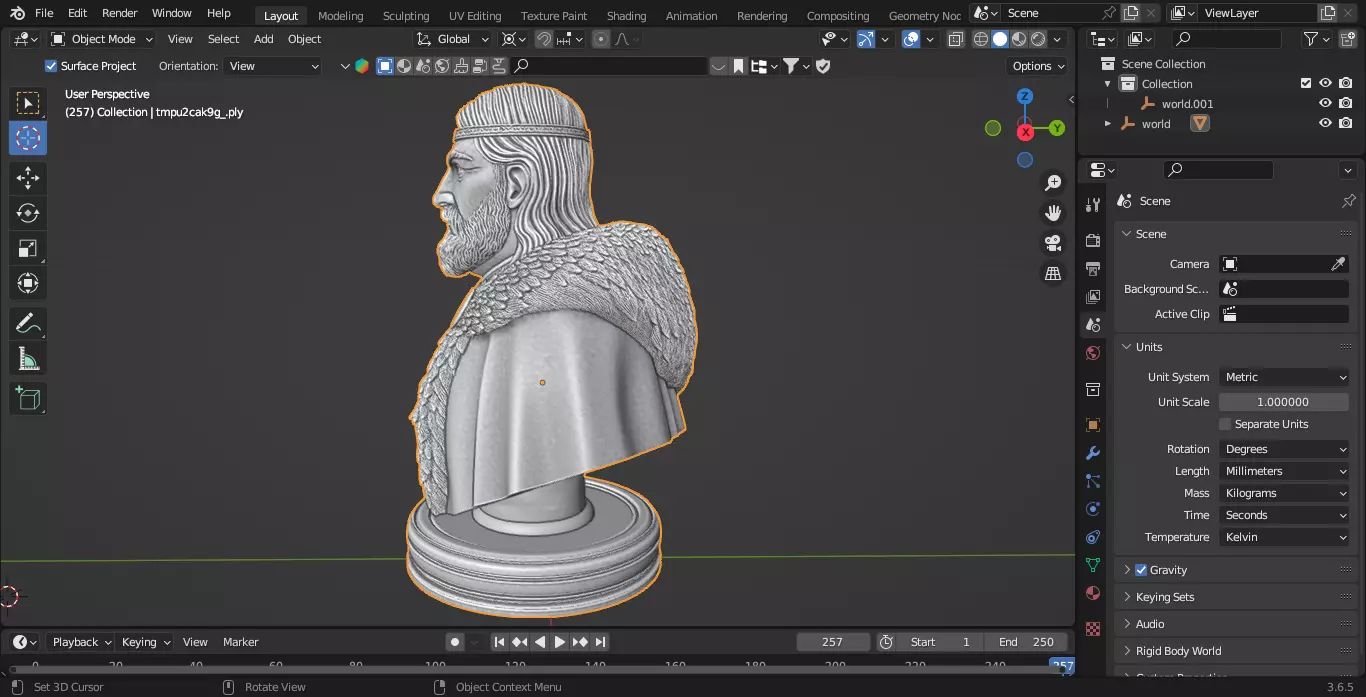Toggle camera view icon in viewport
This screenshot has height=697, width=1366.
(1053, 243)
